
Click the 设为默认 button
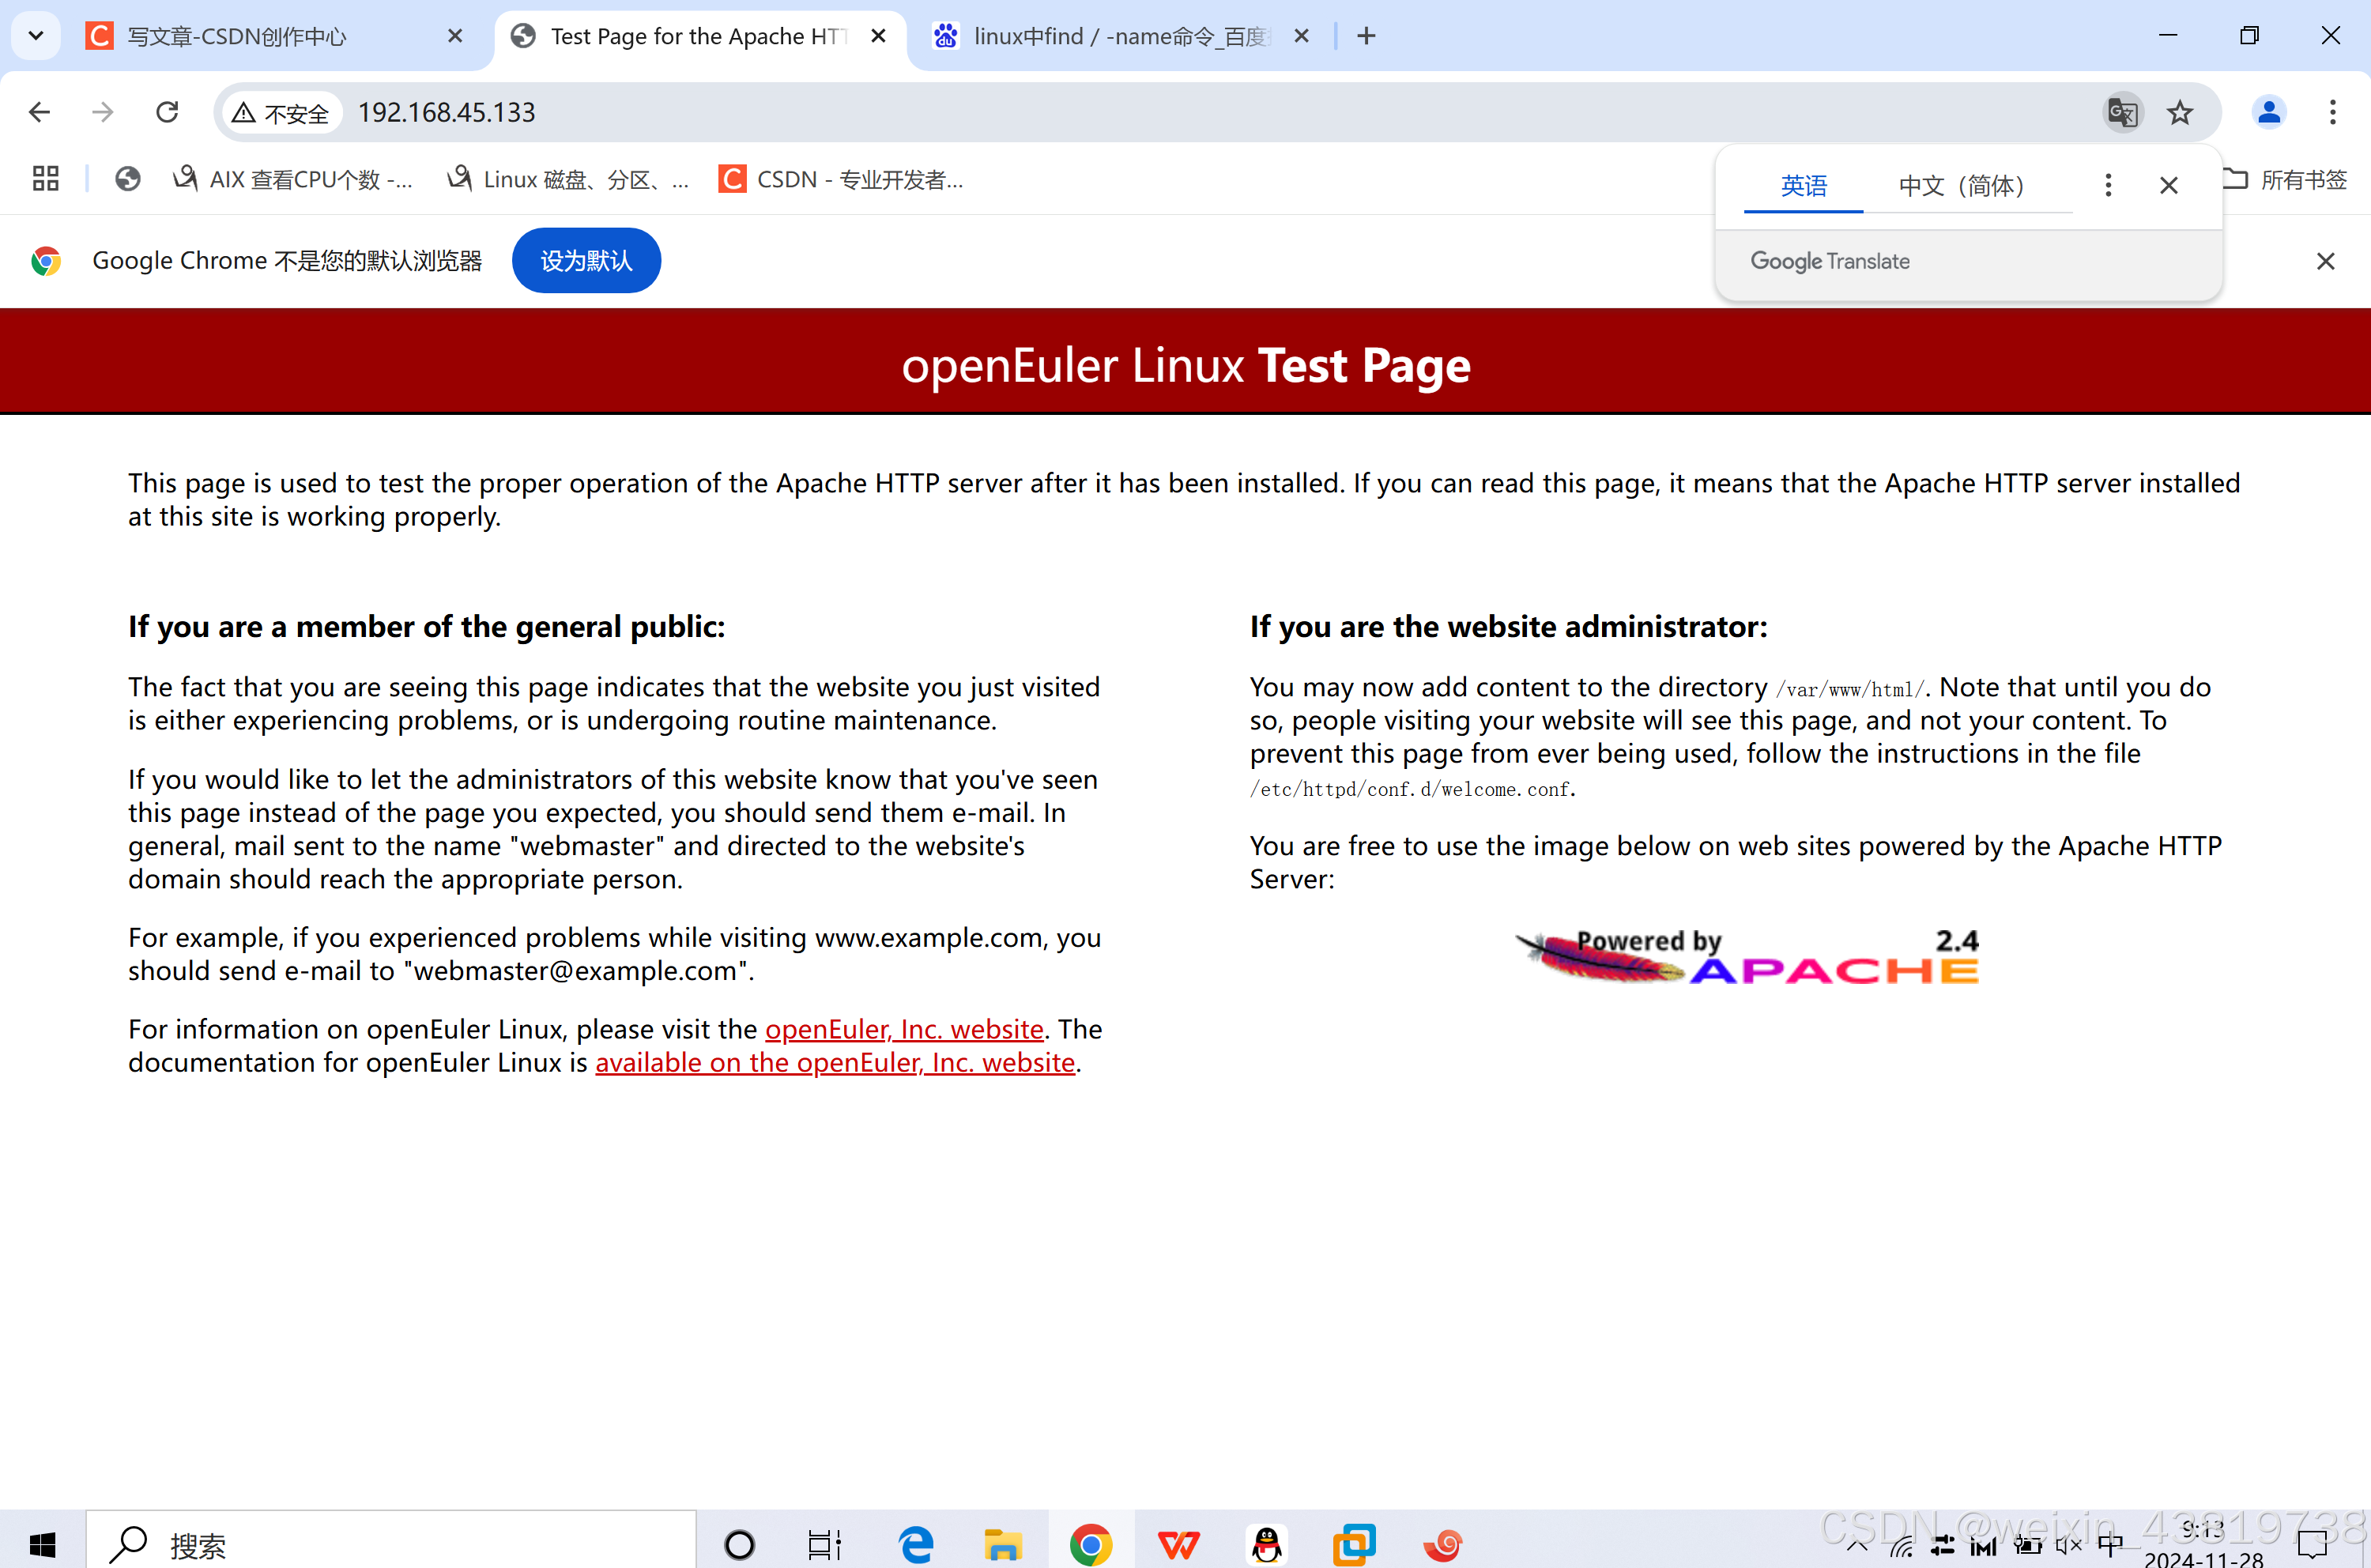coord(586,261)
